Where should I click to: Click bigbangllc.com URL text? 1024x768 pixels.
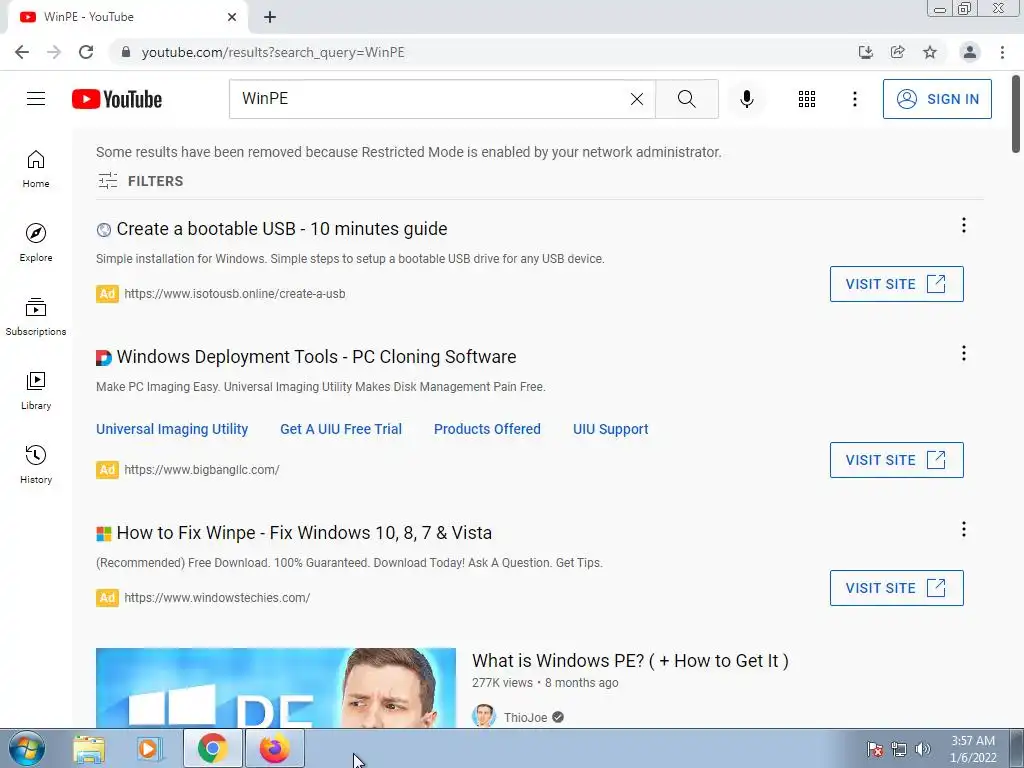coord(202,470)
